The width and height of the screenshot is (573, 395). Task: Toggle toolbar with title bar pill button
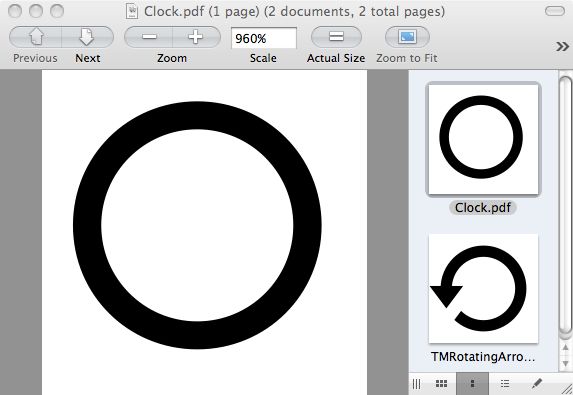555,11
